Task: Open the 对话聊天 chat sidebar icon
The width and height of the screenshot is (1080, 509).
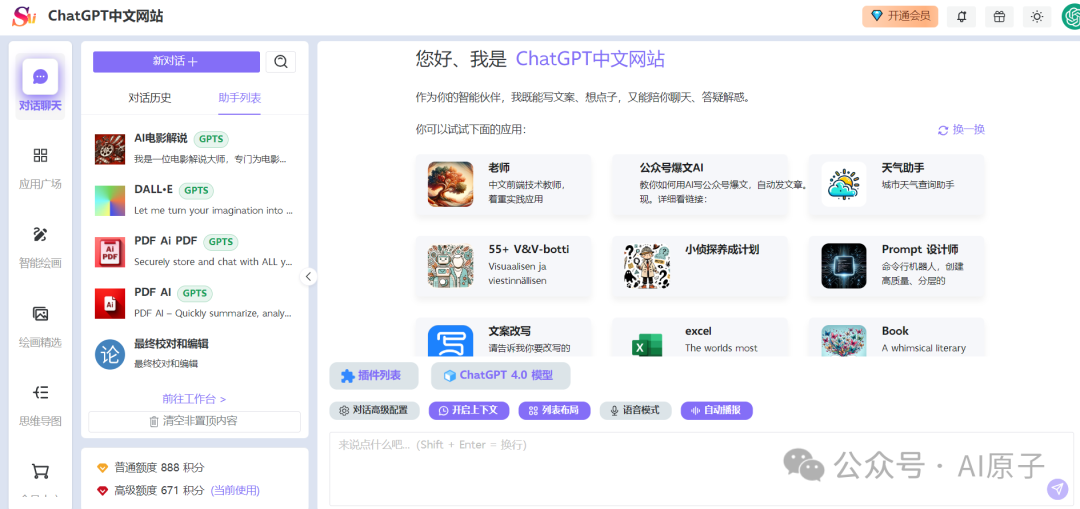Action: pos(40,76)
